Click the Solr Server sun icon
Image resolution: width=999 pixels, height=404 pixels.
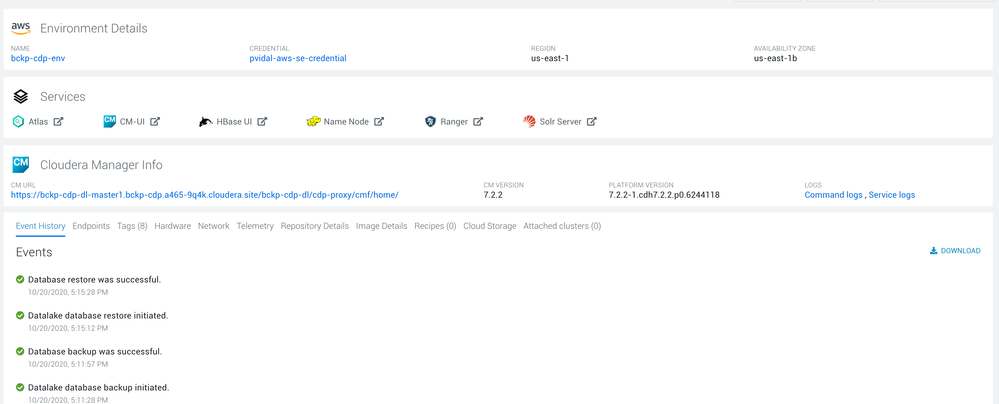[x=529, y=122]
